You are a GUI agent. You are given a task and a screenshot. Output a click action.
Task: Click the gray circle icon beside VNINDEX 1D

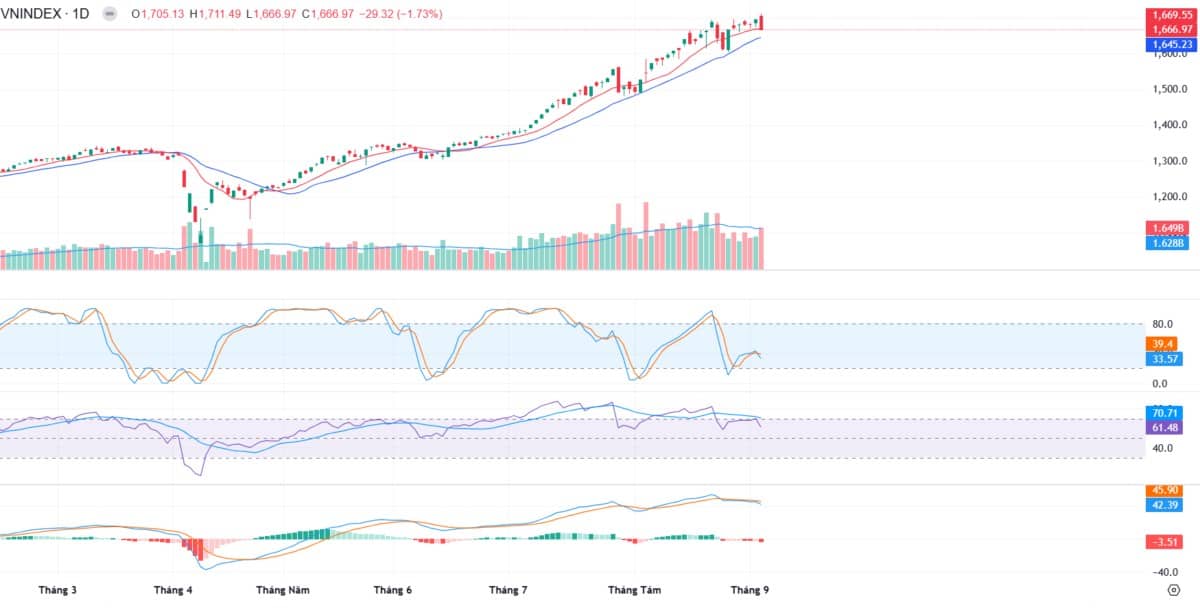108,15
